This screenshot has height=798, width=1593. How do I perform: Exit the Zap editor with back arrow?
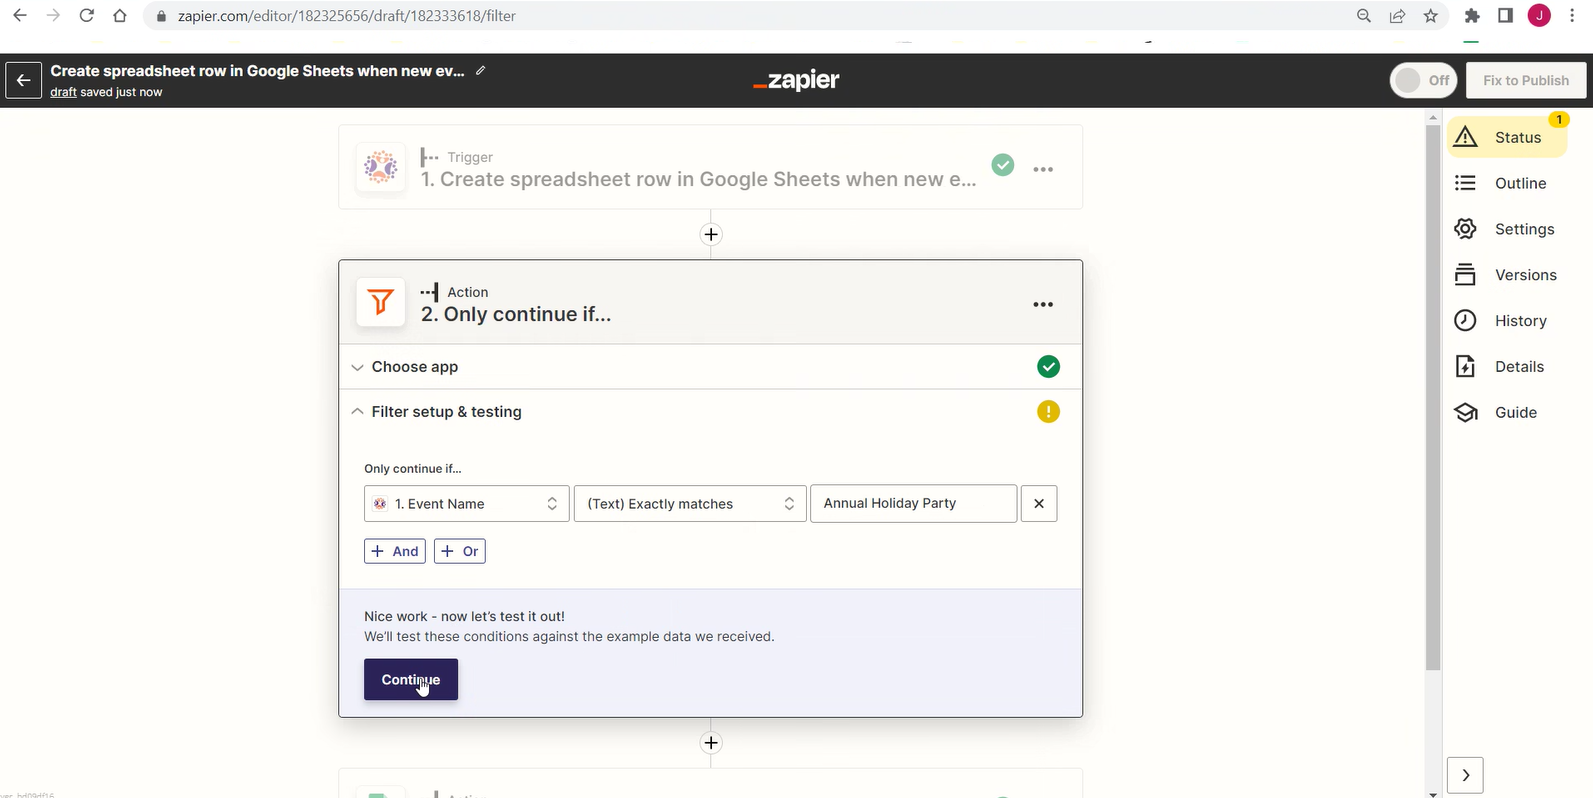24,80
